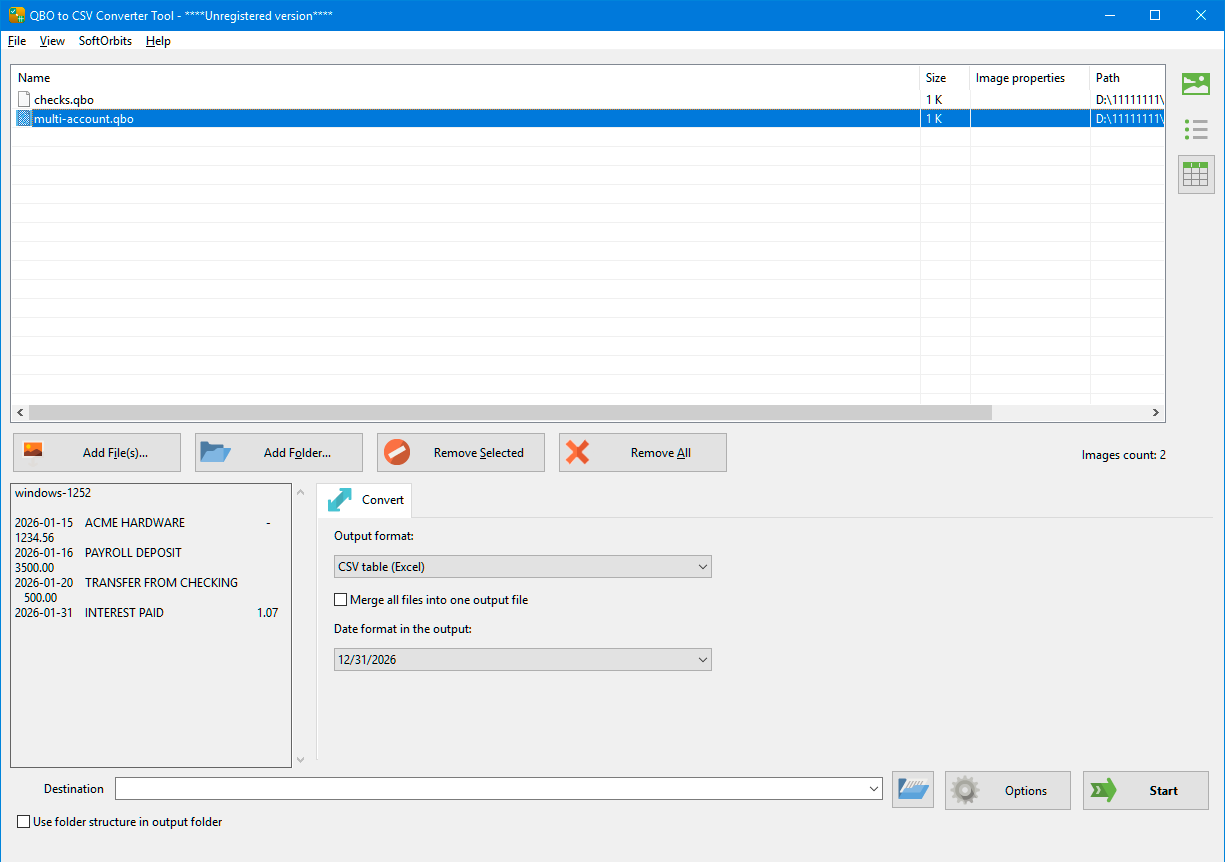Click Add Folder button

point(279,452)
